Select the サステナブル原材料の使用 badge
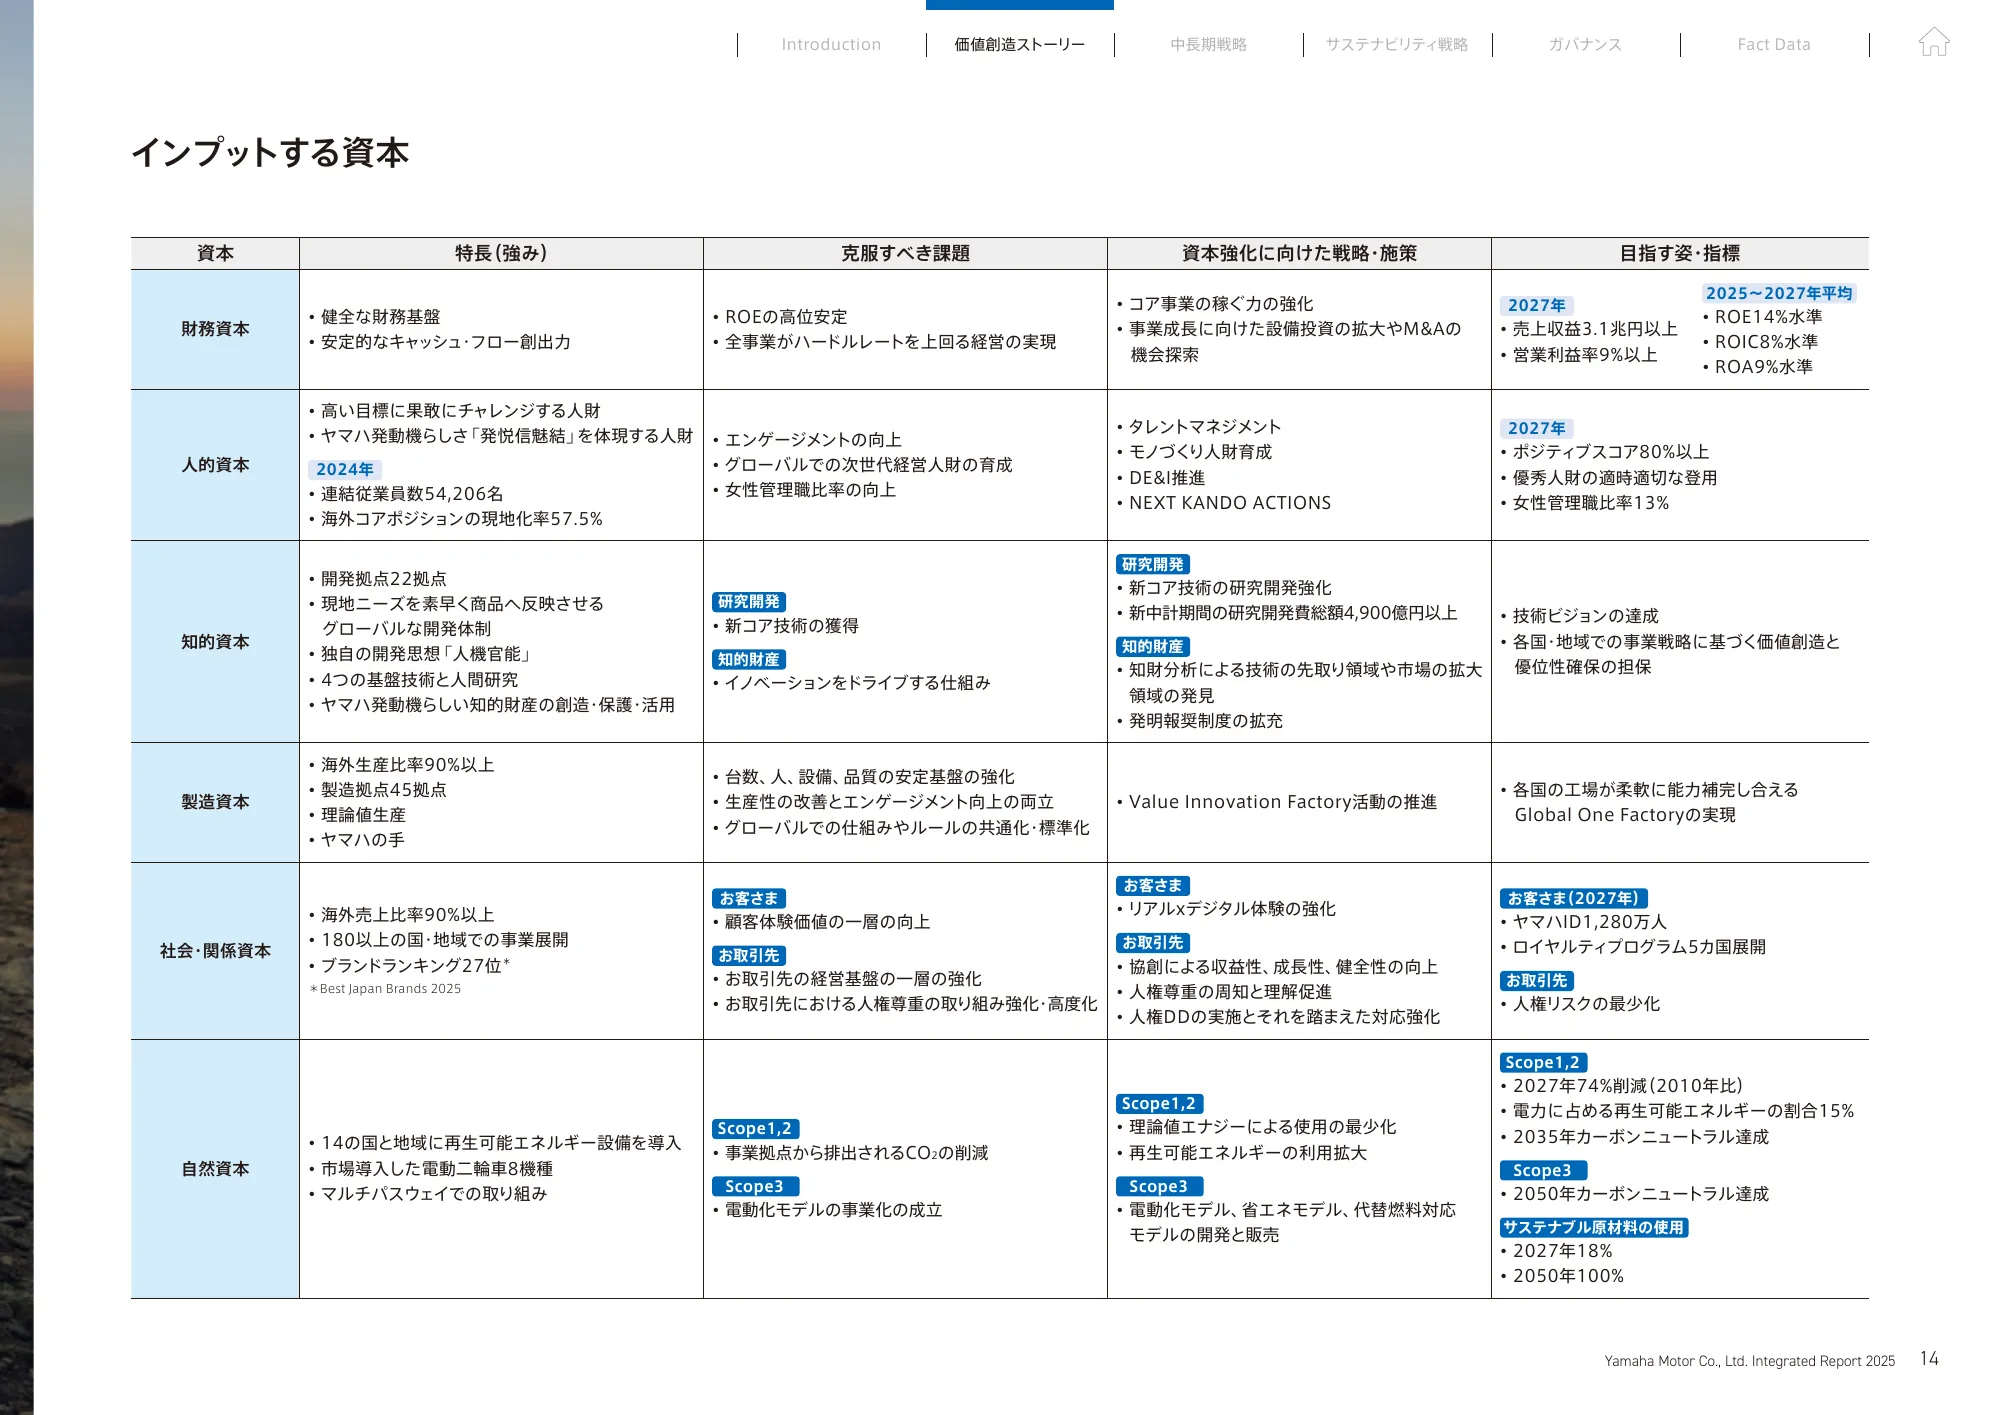This screenshot has width=2000, height=1415. 1593,1228
